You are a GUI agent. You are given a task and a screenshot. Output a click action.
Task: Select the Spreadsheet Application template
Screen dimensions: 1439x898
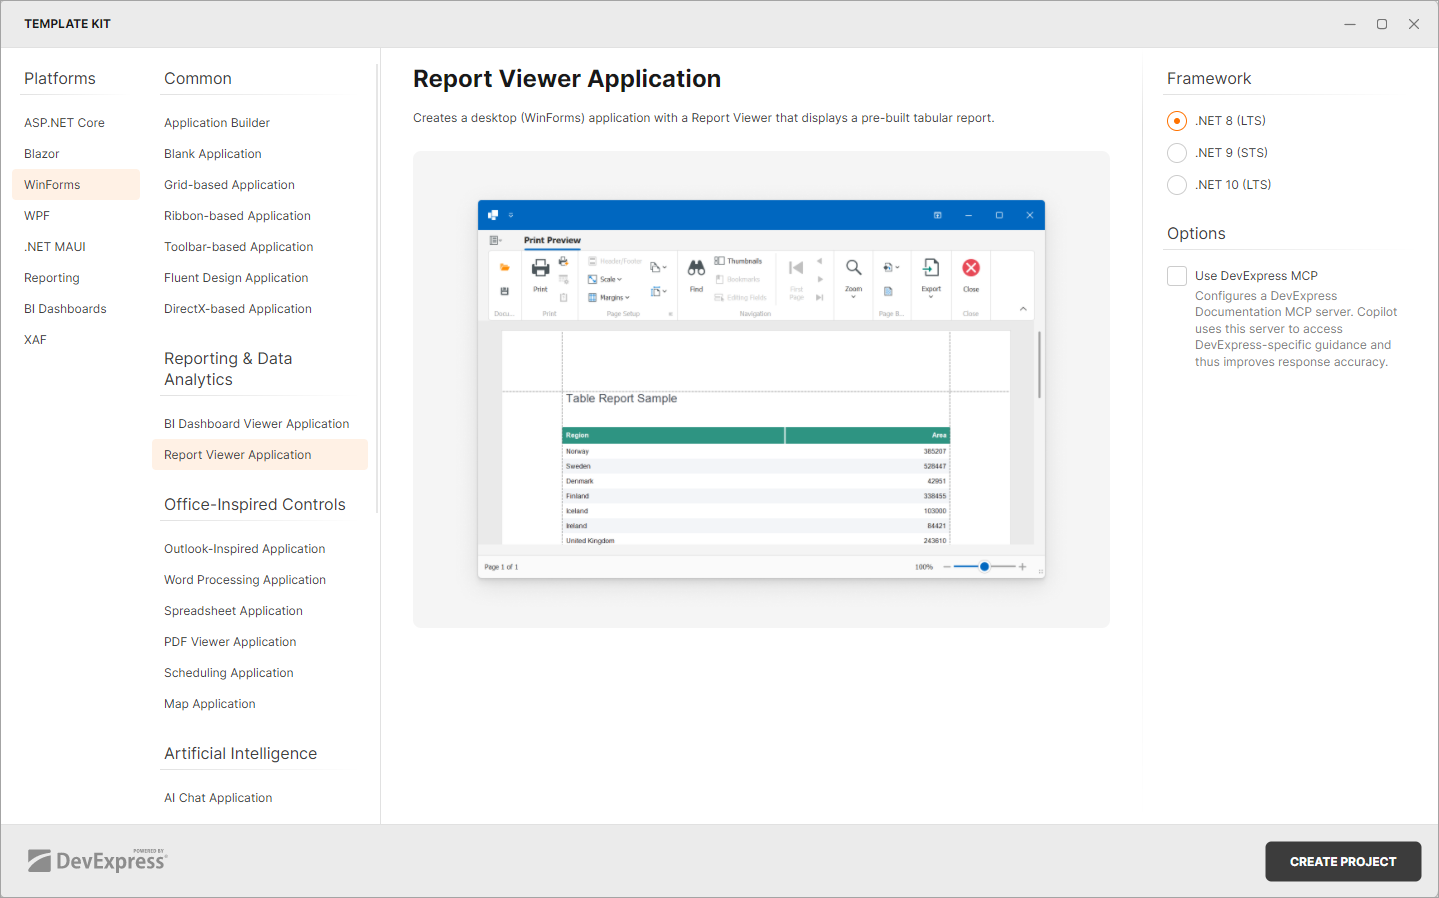coord(233,610)
